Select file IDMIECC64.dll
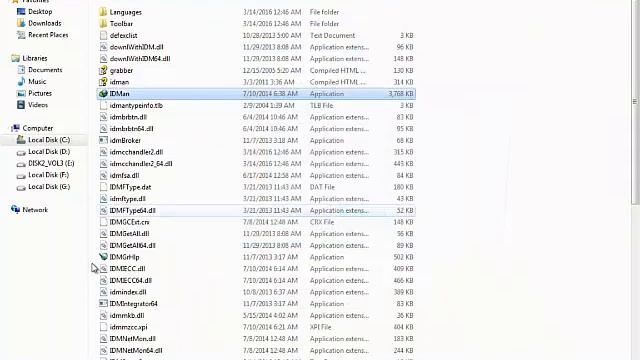The height and width of the screenshot is (360, 640). tap(131, 280)
